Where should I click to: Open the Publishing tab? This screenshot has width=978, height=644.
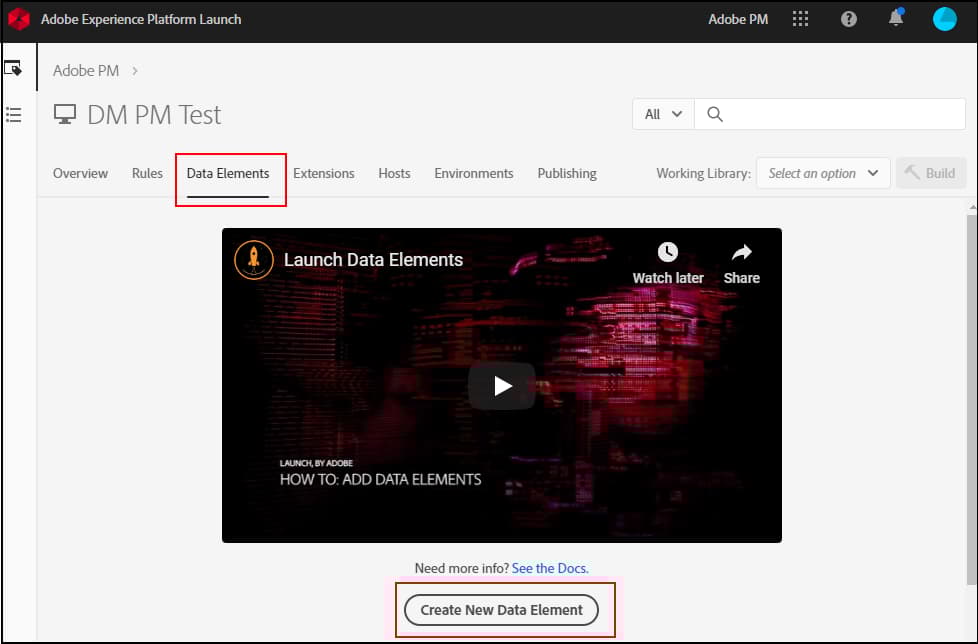pyautogui.click(x=566, y=173)
